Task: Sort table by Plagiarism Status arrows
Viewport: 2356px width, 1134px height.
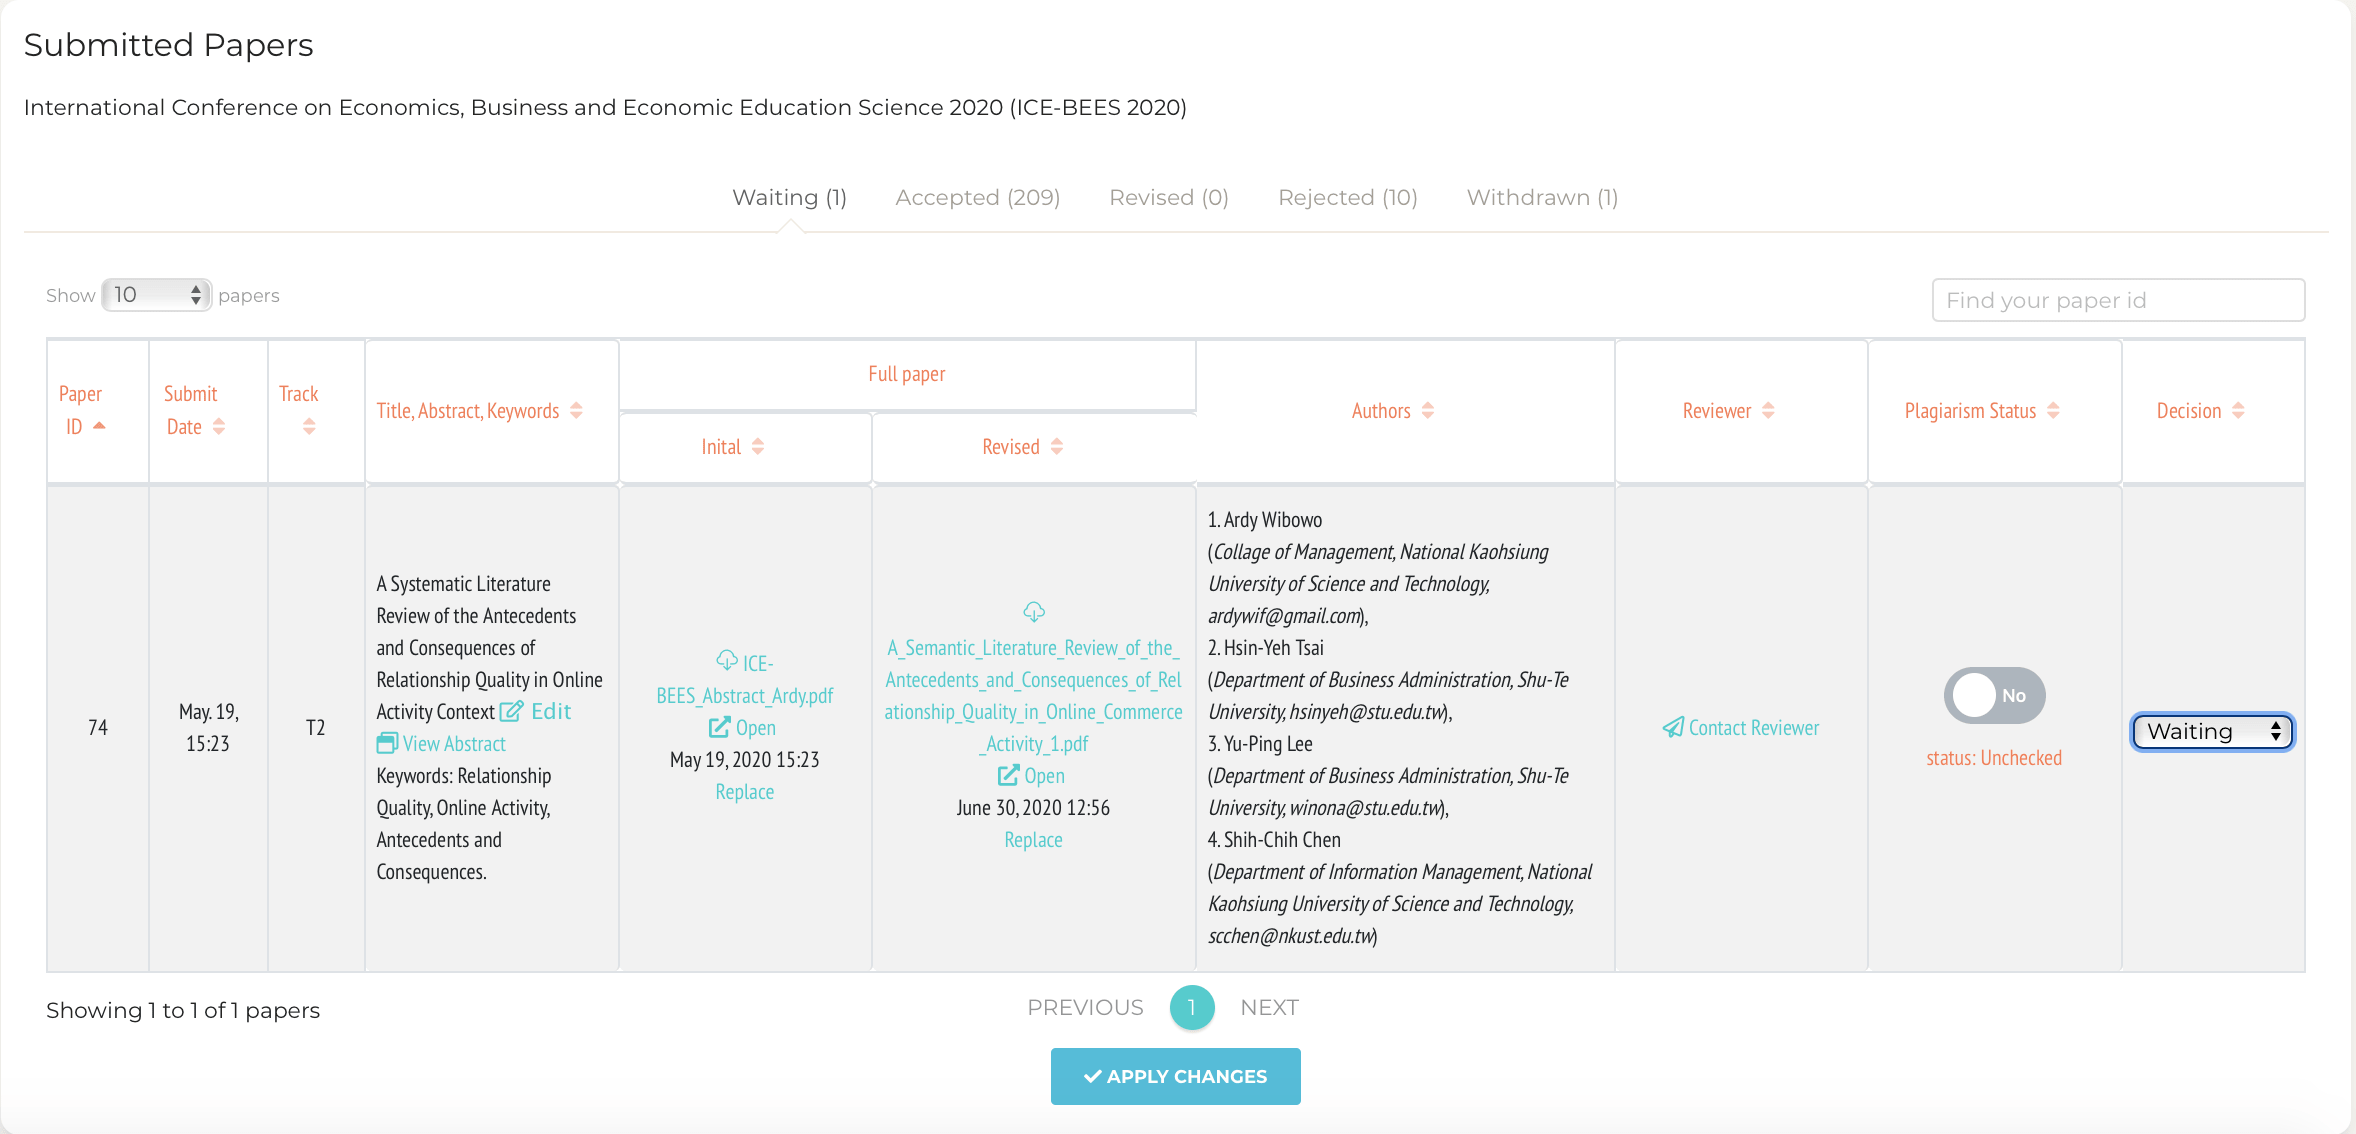Action: pyautogui.click(x=2053, y=410)
